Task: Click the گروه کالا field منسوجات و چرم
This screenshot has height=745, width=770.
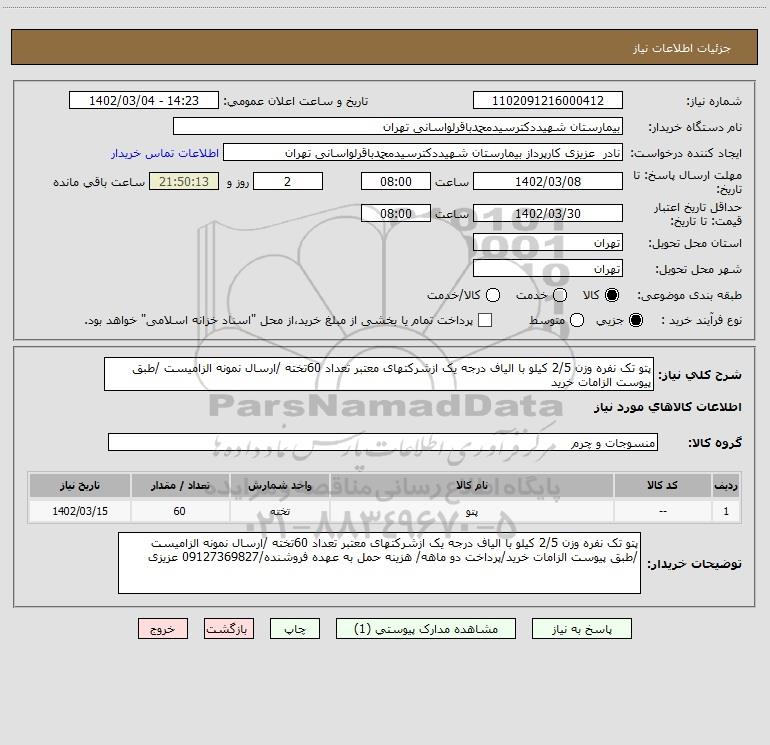Action: click(x=383, y=442)
